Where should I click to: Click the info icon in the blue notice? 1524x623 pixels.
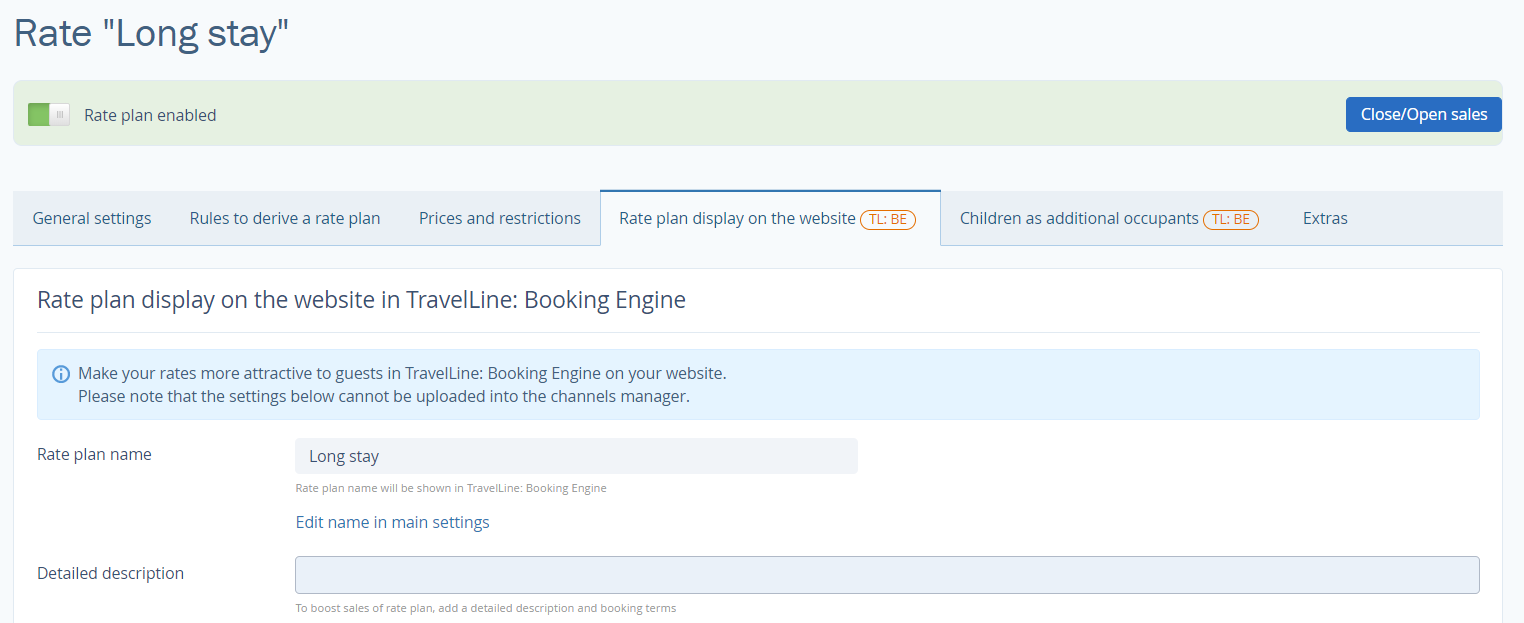[61, 374]
